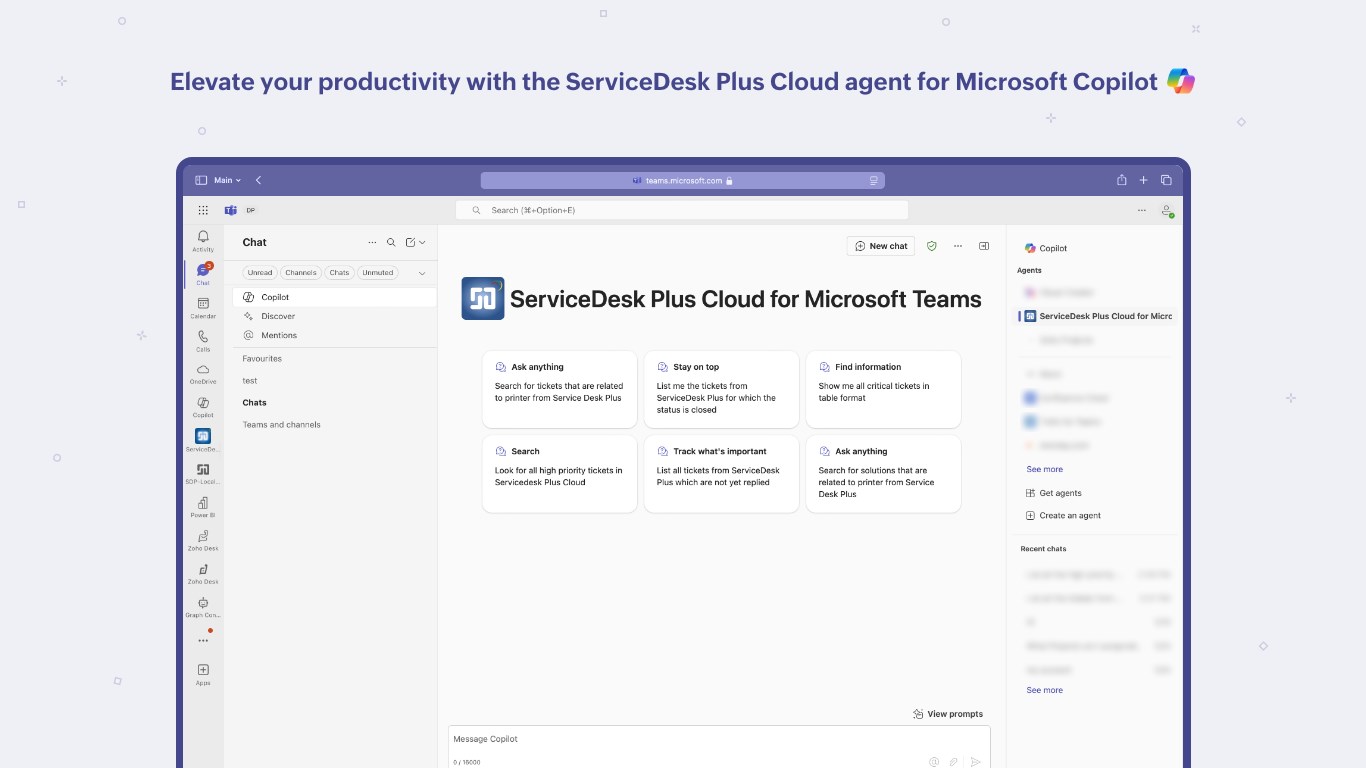
Task: Open Calls in the left rail
Action: [x=203, y=340]
